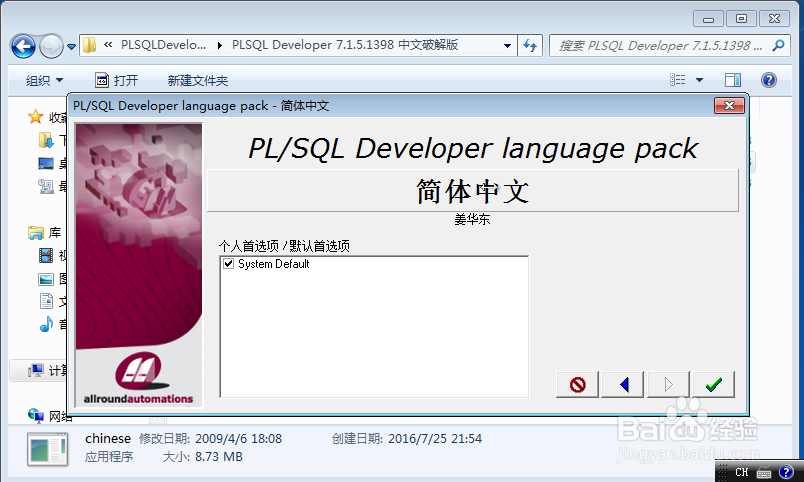The height and width of the screenshot is (482, 804).
Task: Select Computer in sidebar
Action: pos(36,370)
